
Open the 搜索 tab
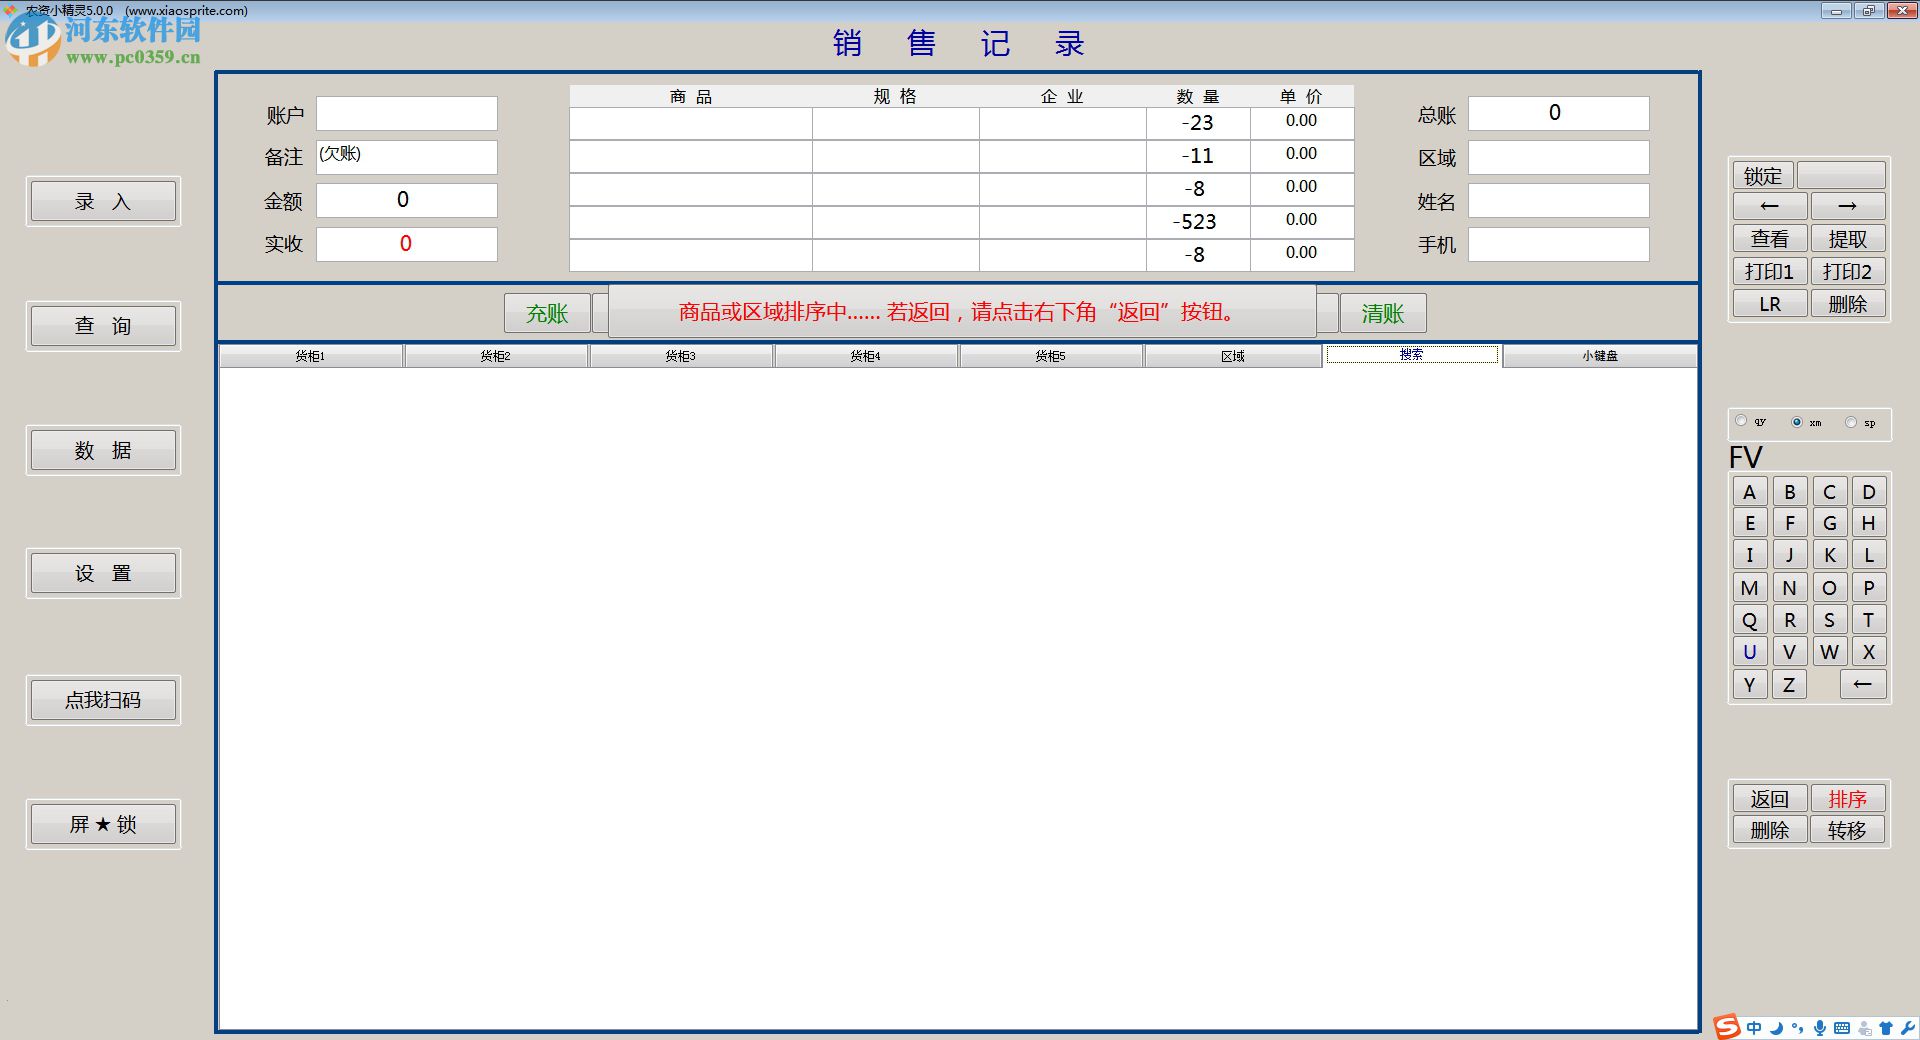click(1411, 355)
